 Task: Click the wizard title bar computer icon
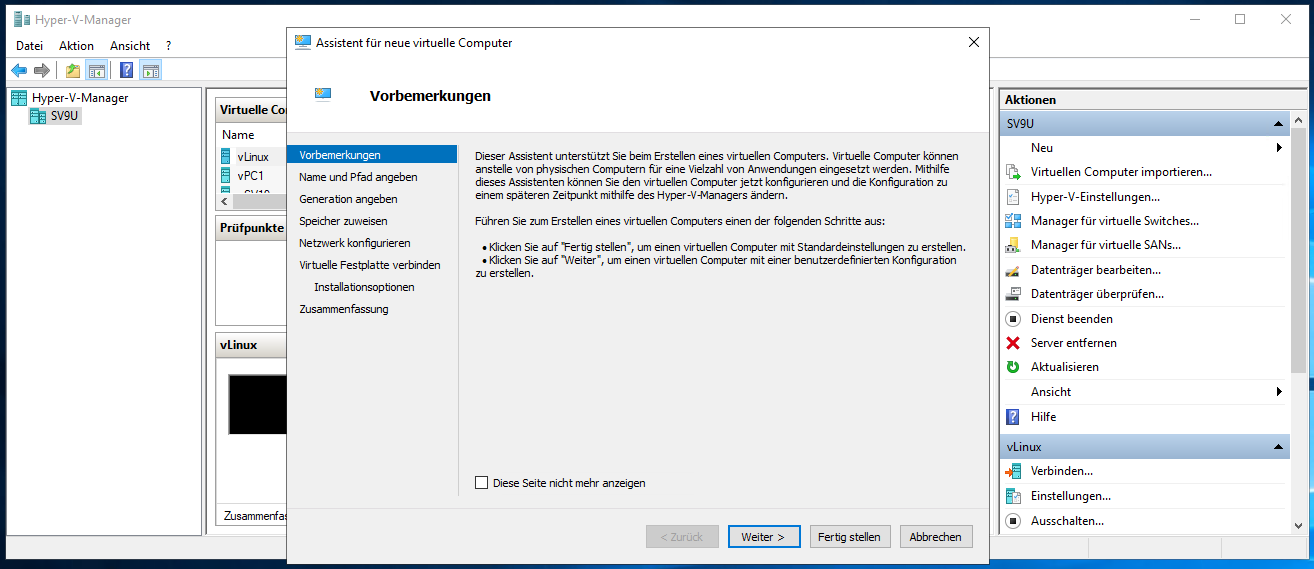[x=303, y=42]
